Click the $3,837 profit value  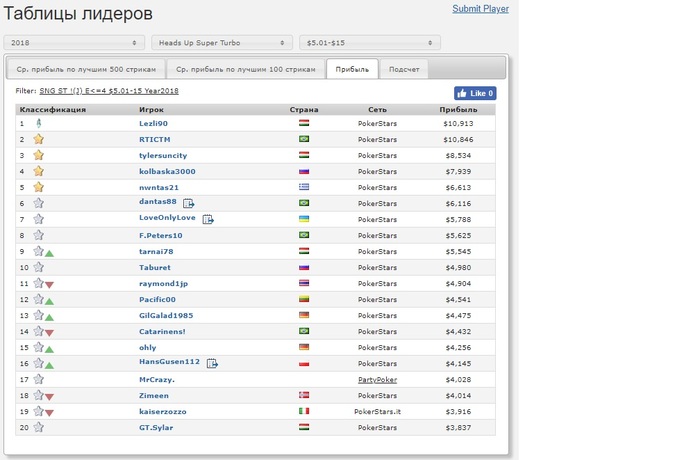(458, 427)
